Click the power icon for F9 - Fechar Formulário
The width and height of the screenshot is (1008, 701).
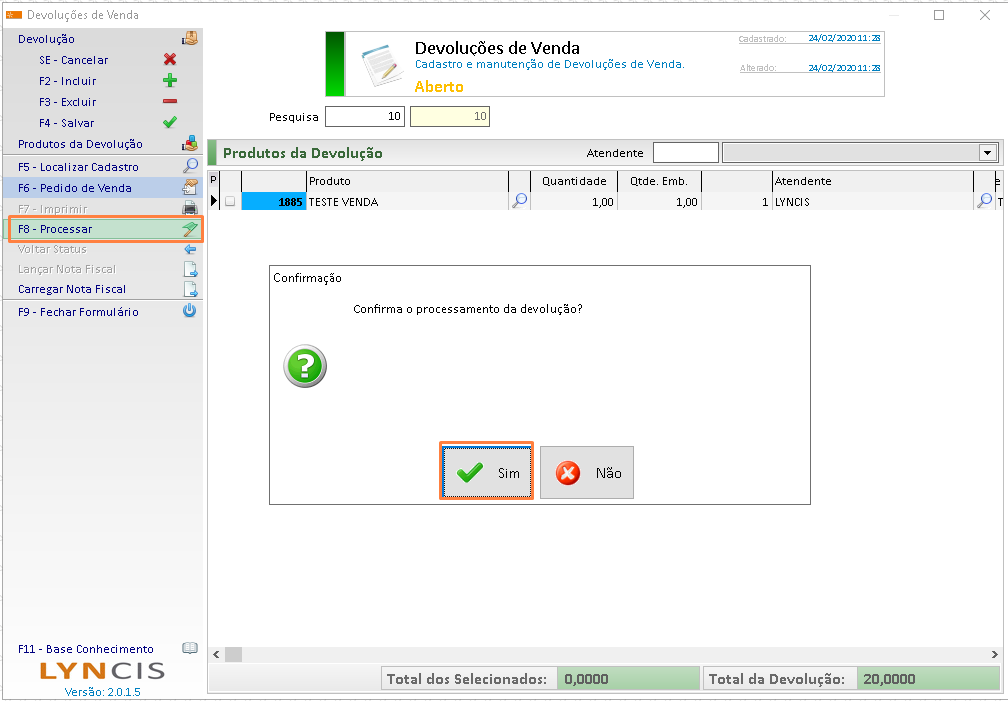click(190, 312)
